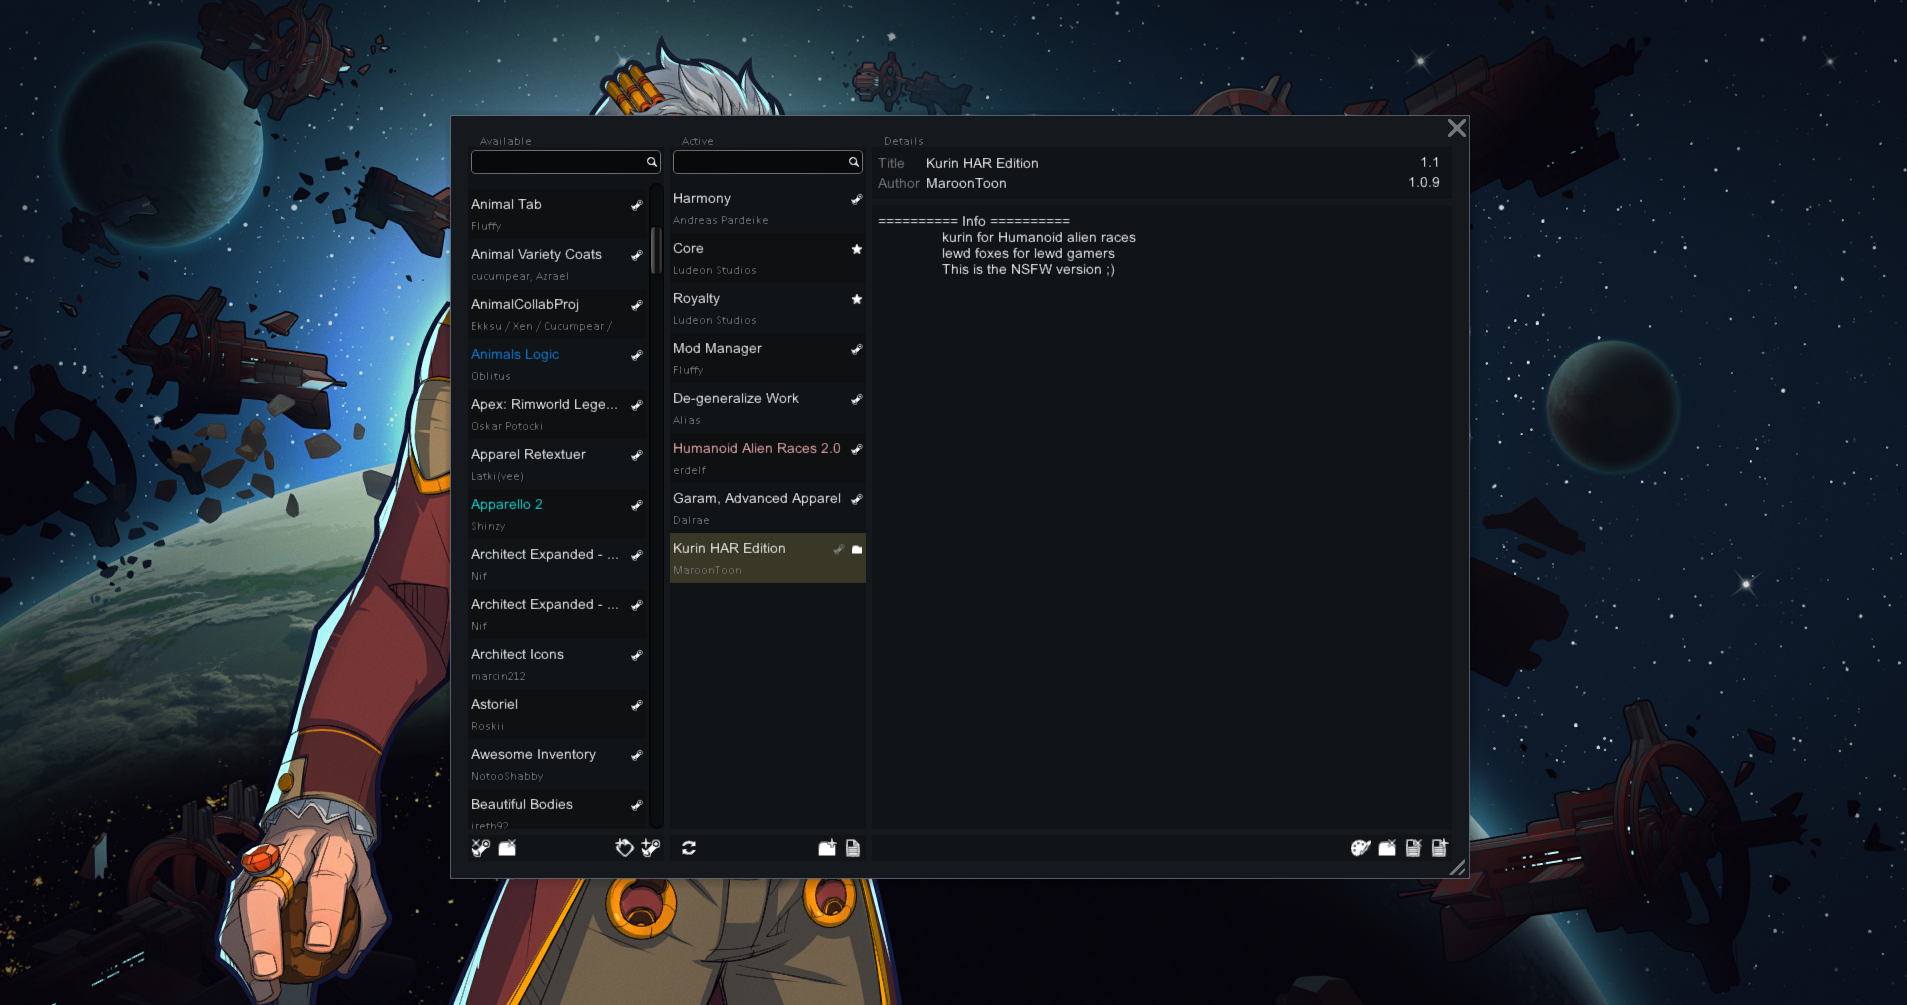The height and width of the screenshot is (1005, 1907).
Task: Select Humanoid Alien Races 2.0 in Active list
Action: [x=756, y=448]
